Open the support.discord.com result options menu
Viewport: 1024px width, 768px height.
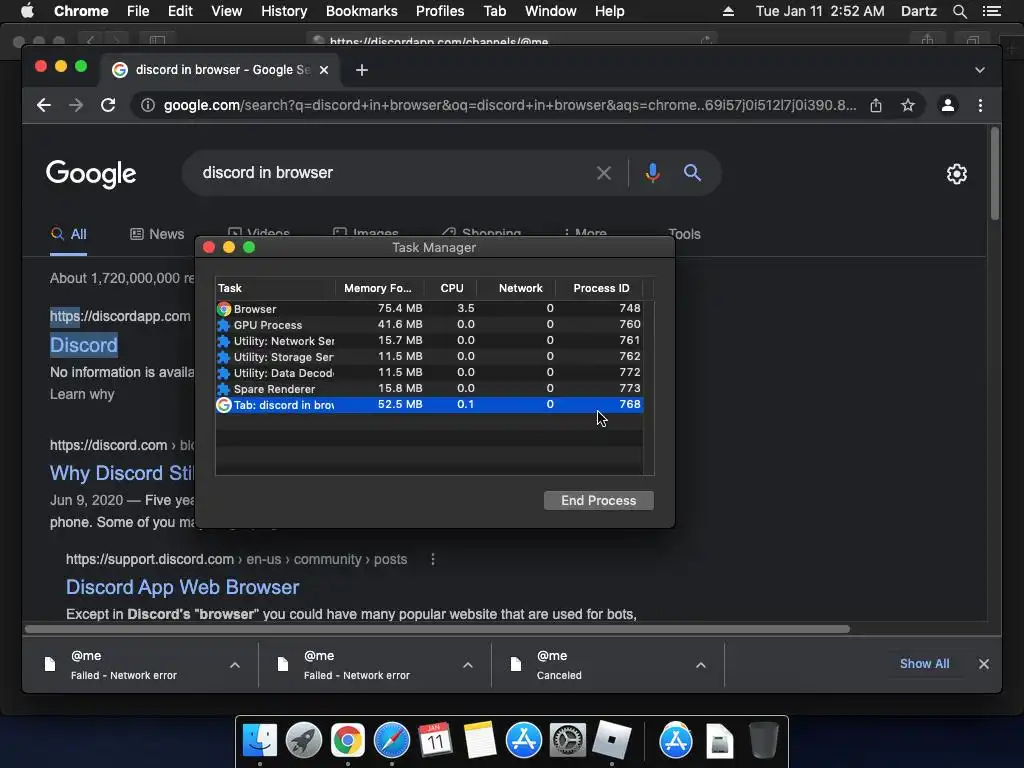(432, 560)
